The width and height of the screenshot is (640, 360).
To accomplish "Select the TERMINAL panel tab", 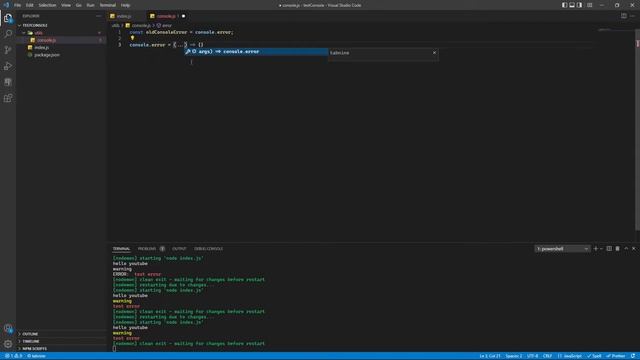I will click(121, 249).
